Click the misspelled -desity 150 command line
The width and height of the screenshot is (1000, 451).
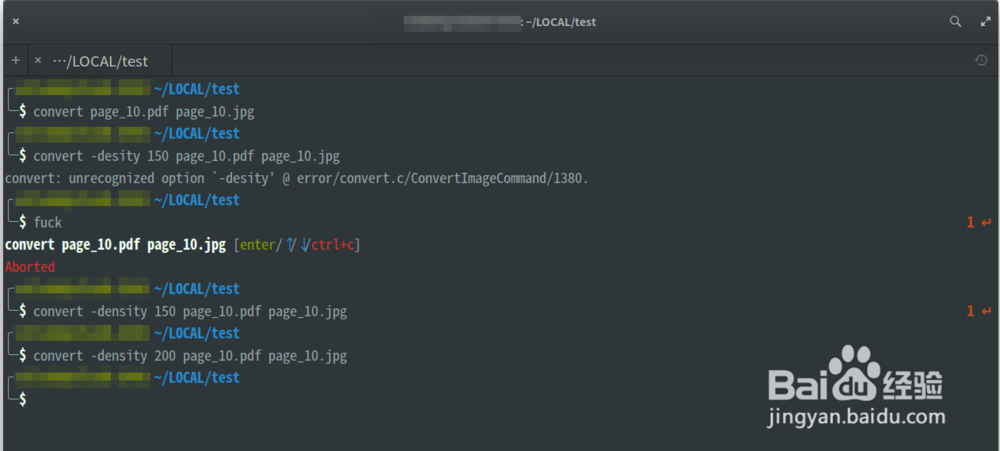[x=186, y=156]
